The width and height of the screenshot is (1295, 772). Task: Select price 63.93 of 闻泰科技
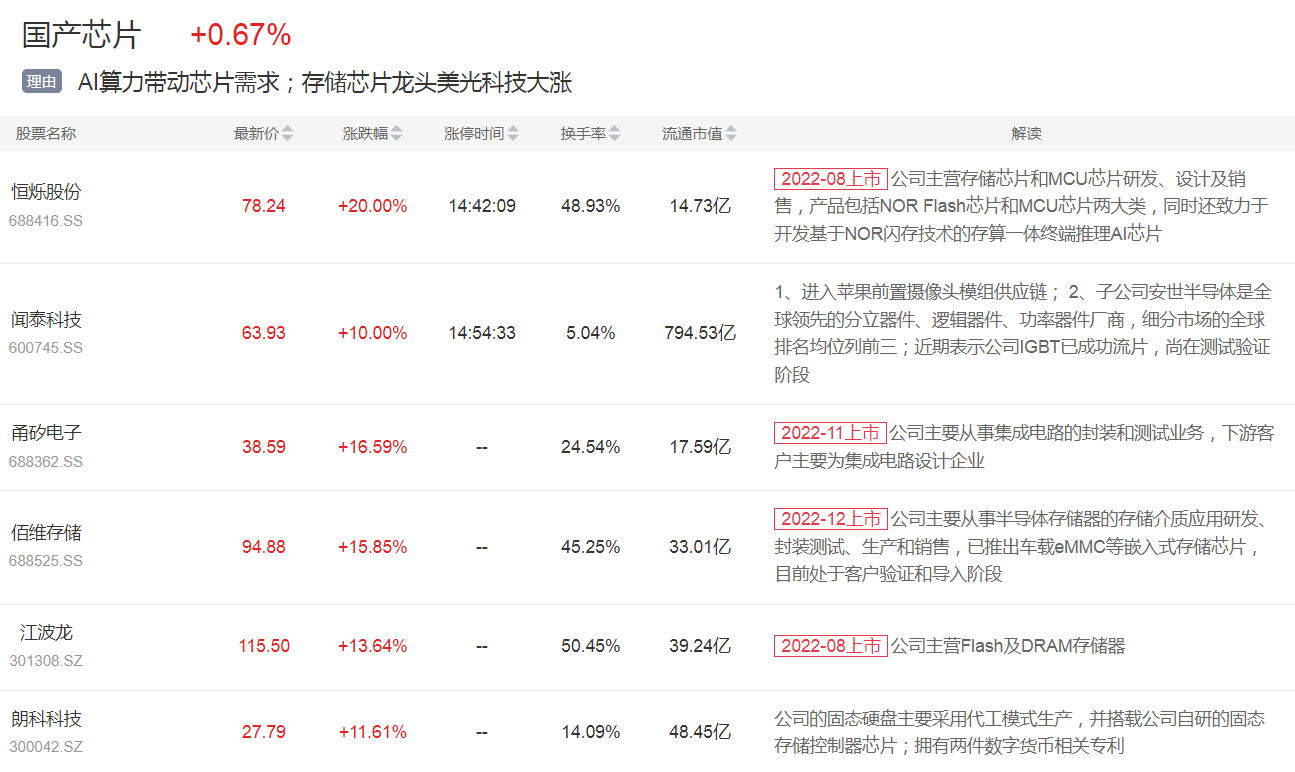tap(264, 333)
